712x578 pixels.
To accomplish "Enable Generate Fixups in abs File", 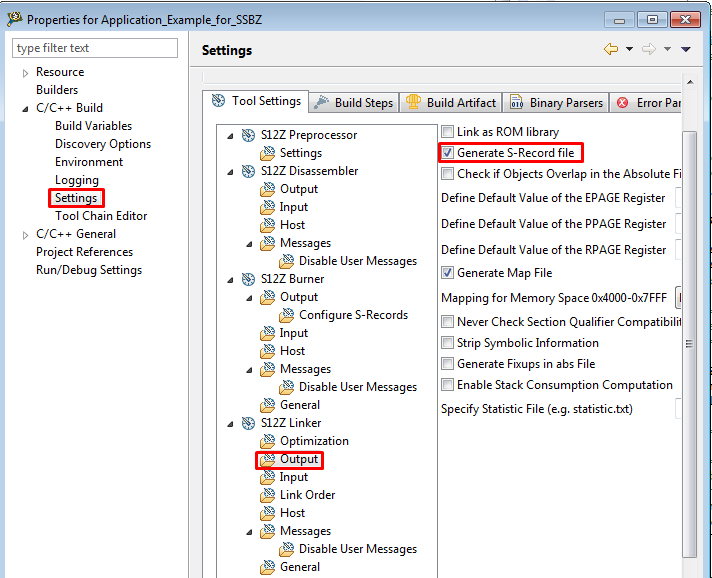I will [447, 363].
